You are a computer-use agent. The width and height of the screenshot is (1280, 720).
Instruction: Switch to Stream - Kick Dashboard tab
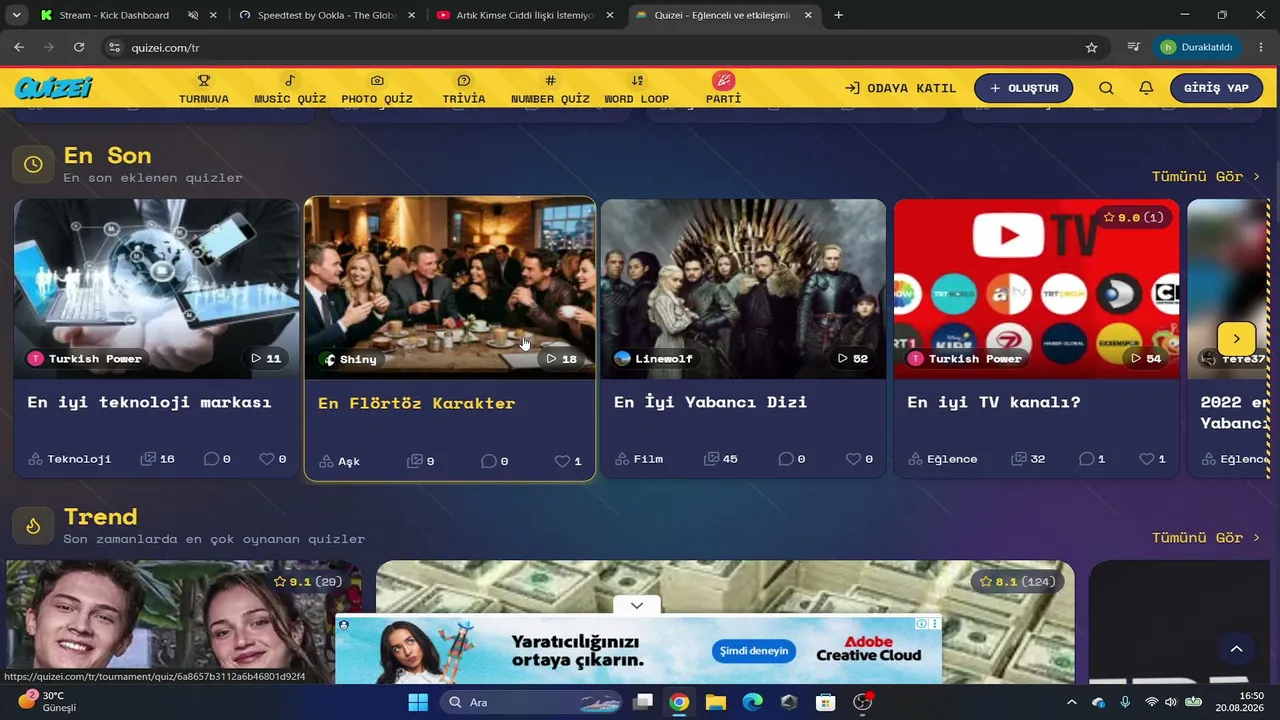click(115, 15)
